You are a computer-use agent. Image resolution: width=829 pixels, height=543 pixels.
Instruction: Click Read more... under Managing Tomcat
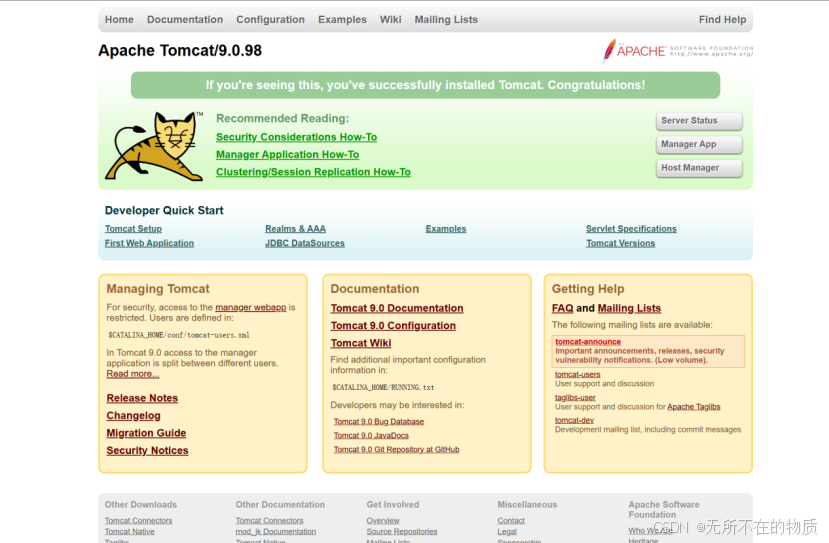pos(133,374)
